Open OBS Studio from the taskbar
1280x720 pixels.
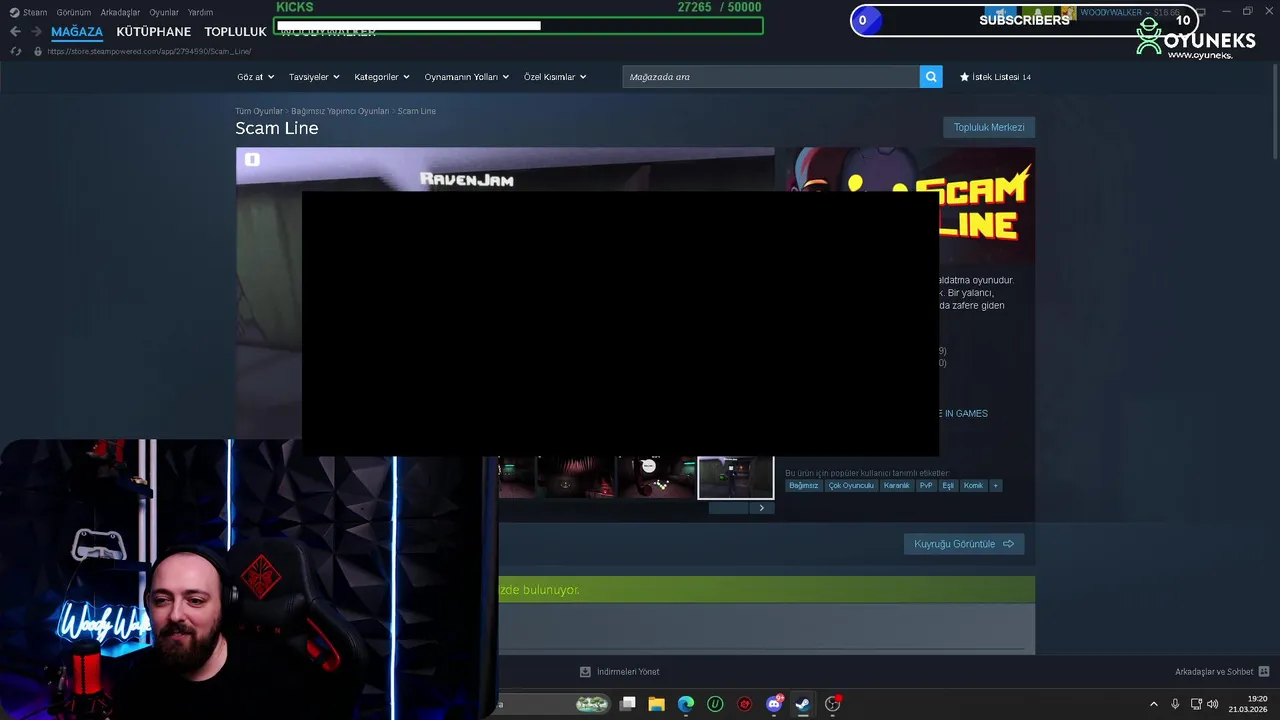832,704
